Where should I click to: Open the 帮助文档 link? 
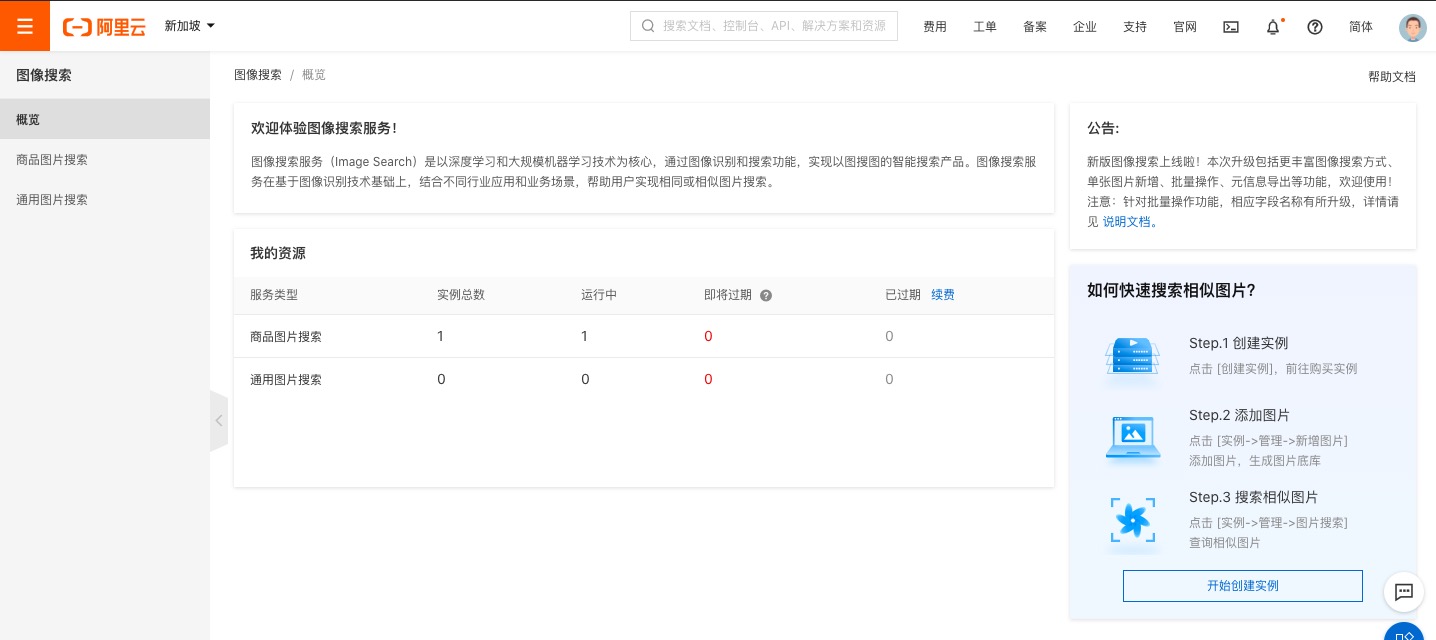pos(1392,77)
